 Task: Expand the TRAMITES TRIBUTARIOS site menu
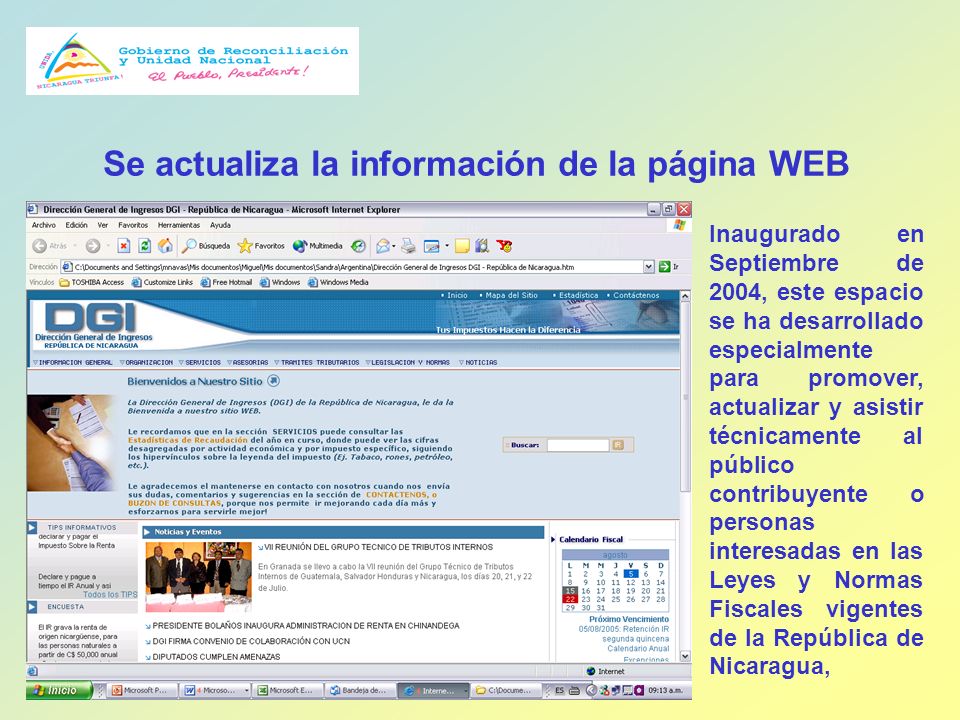pos(317,362)
